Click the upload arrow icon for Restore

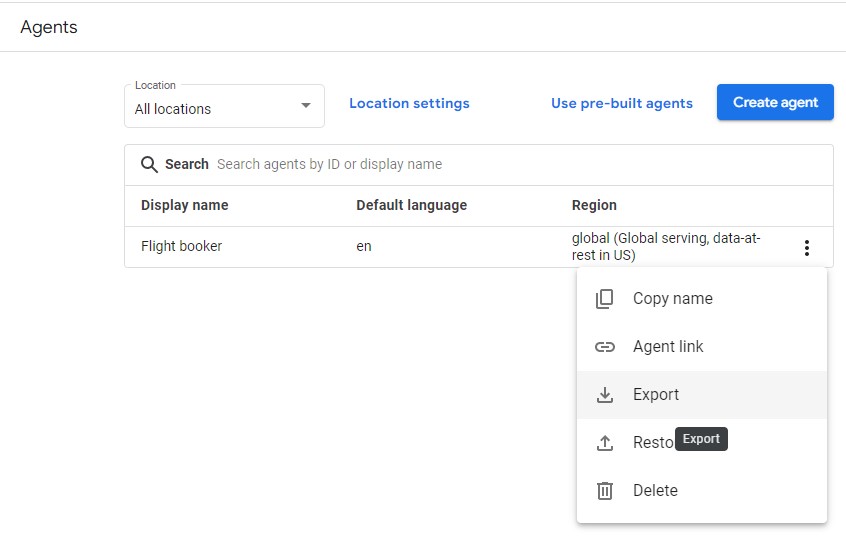[604, 443]
